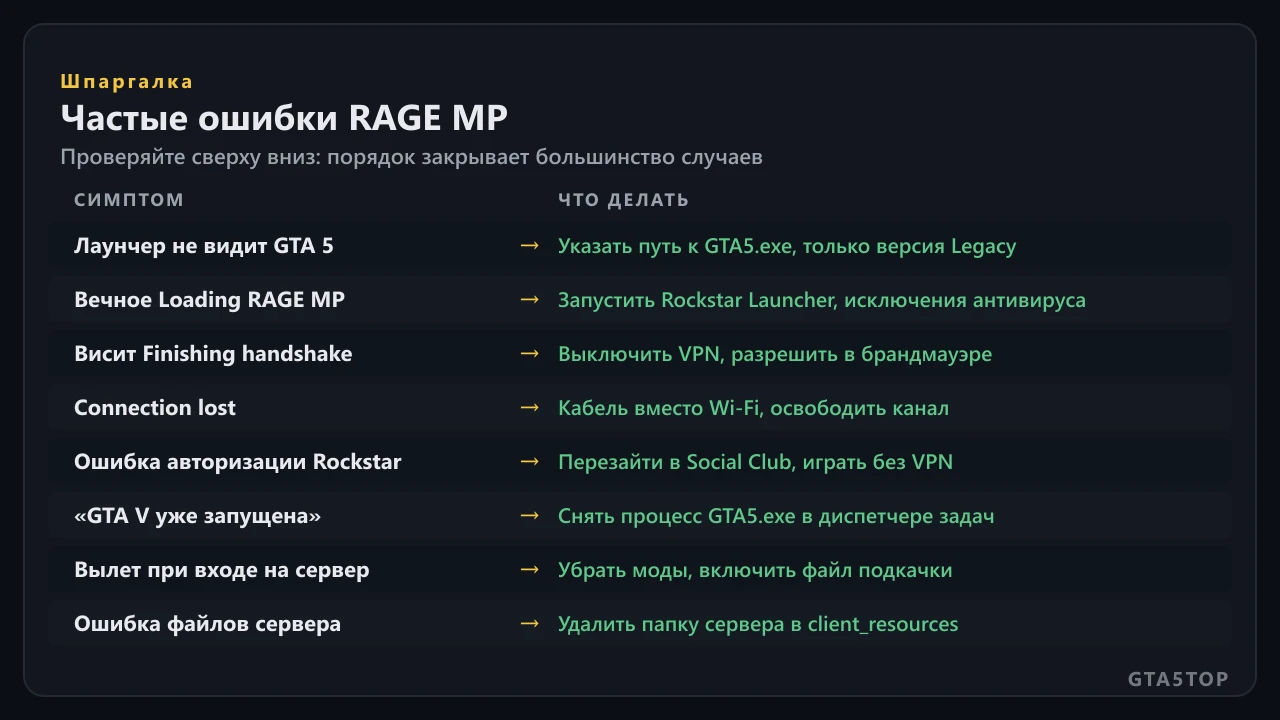Click the fix "Указать путь к GTA5.exe, только версия Legacy"
Screen dimensions: 1280x720
[787, 246]
